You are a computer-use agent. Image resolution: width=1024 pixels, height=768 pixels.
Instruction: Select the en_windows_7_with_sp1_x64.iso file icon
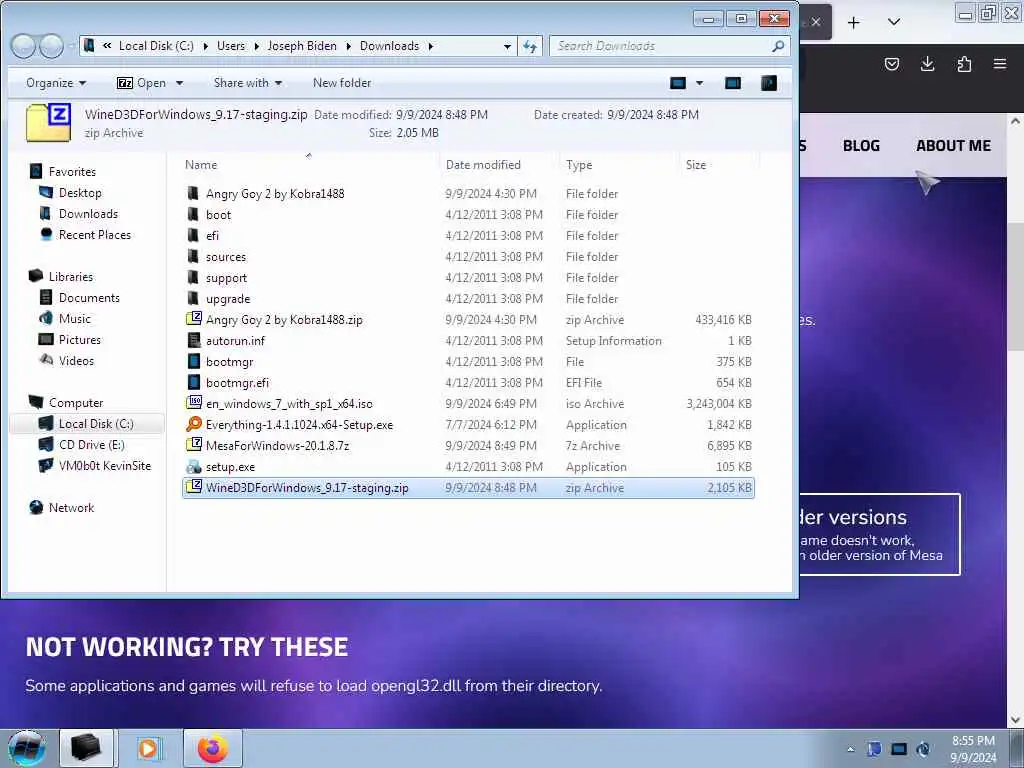point(194,403)
